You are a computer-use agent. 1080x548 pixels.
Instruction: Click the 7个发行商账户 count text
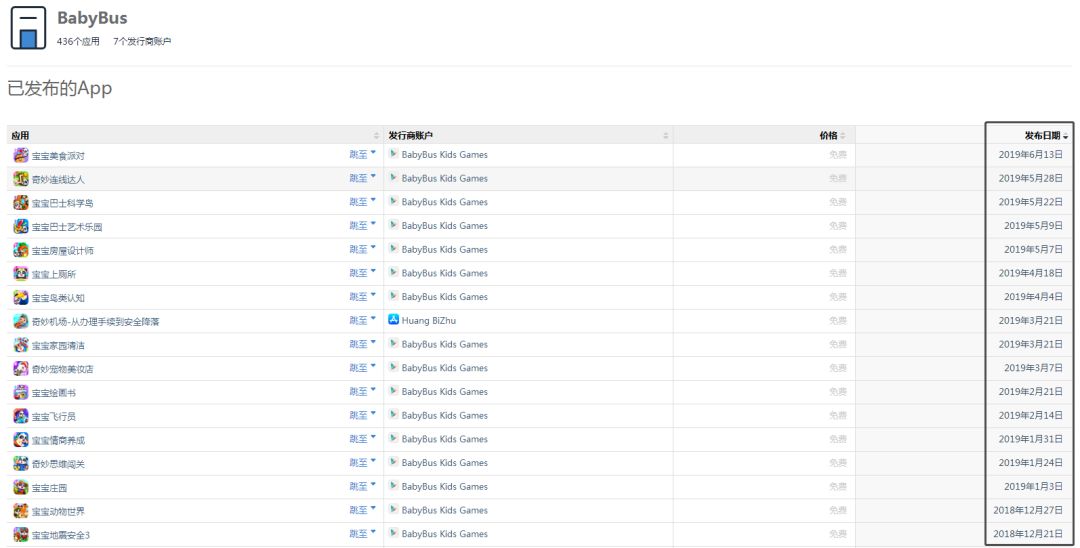[x=142, y=41]
